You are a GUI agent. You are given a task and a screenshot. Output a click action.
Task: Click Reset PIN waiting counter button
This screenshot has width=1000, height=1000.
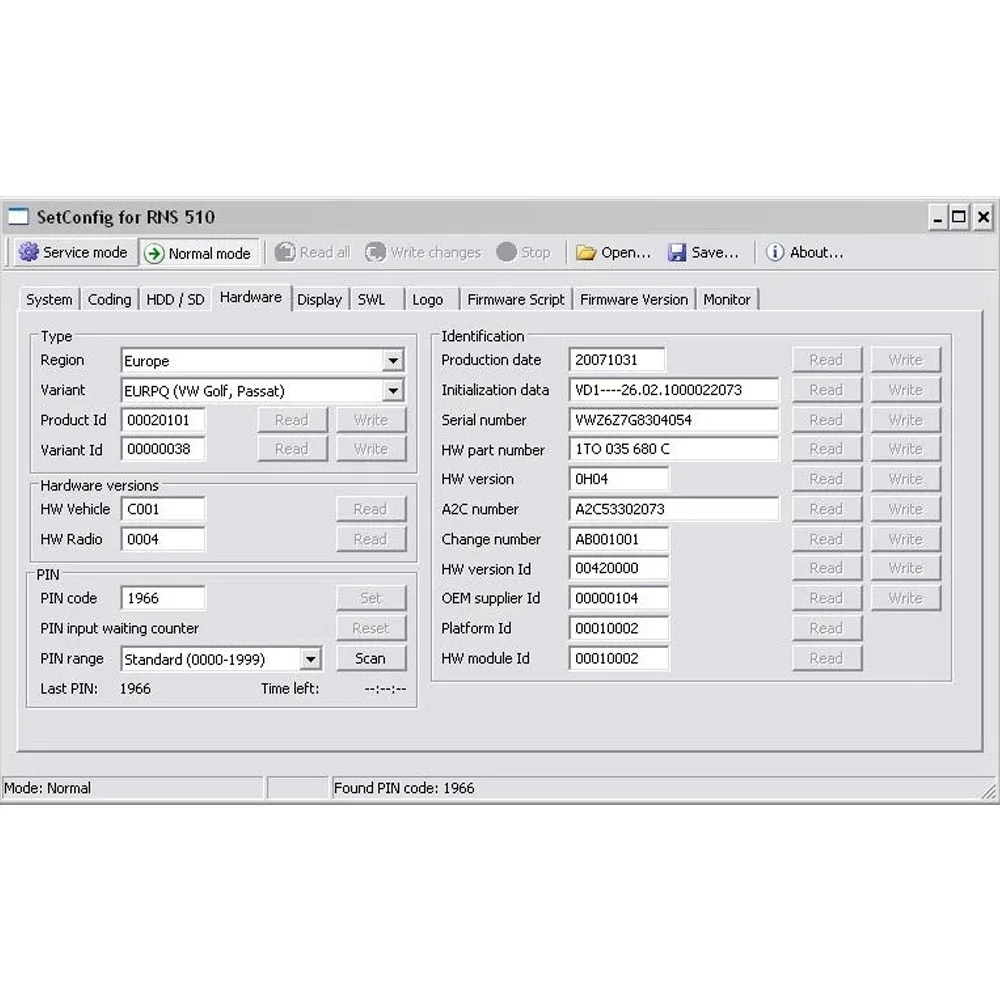tap(371, 628)
